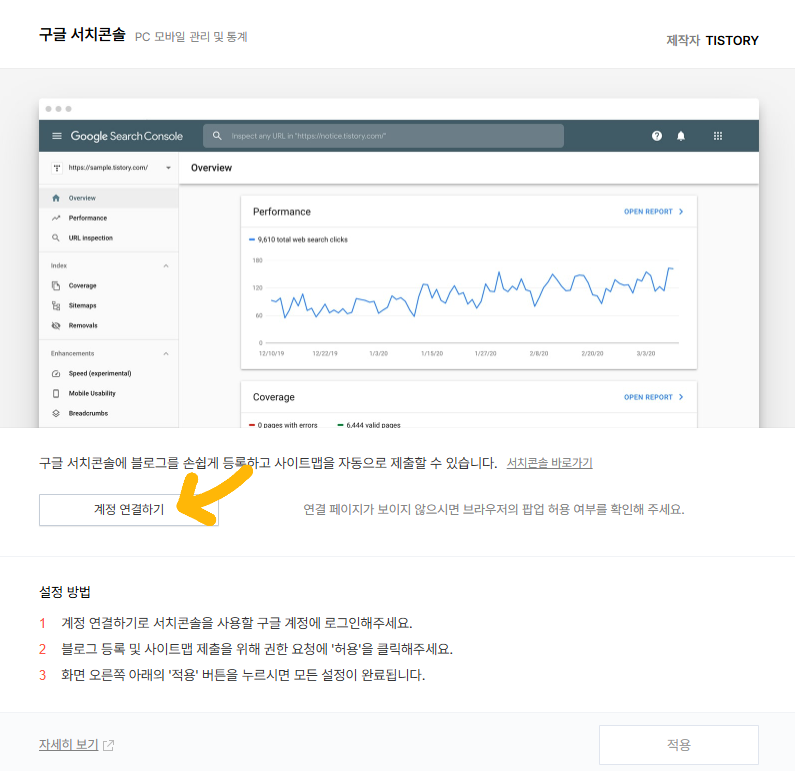
Task: Collapse the Index section chevron
Action: 166,266
